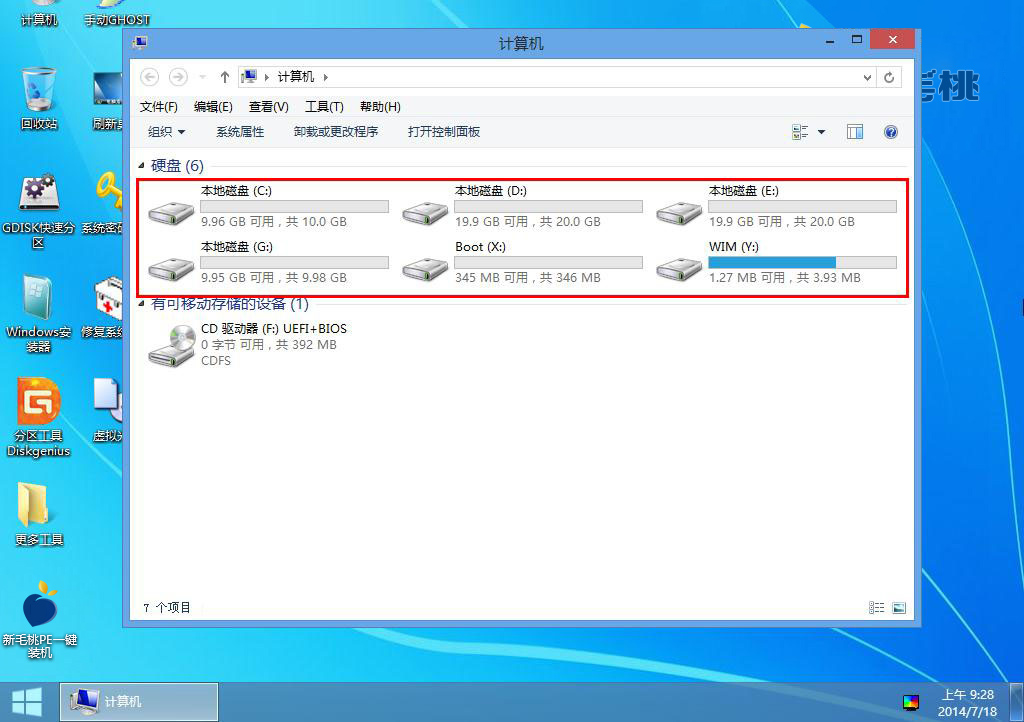Click the 计算机 breadcrumb in address bar
The image size is (1024, 722).
(x=296, y=77)
